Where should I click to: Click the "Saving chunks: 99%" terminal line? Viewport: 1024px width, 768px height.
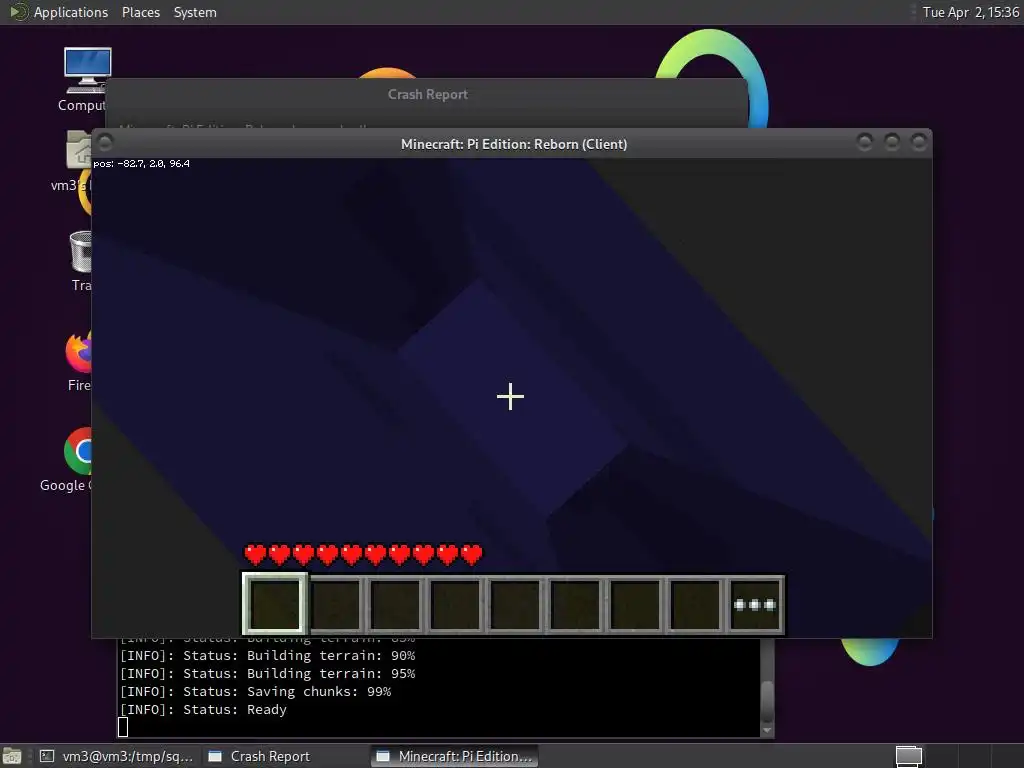255,691
